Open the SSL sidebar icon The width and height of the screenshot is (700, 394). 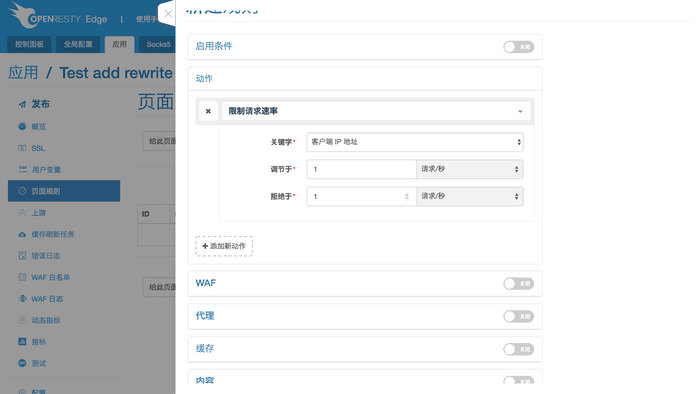pyautogui.click(x=22, y=148)
